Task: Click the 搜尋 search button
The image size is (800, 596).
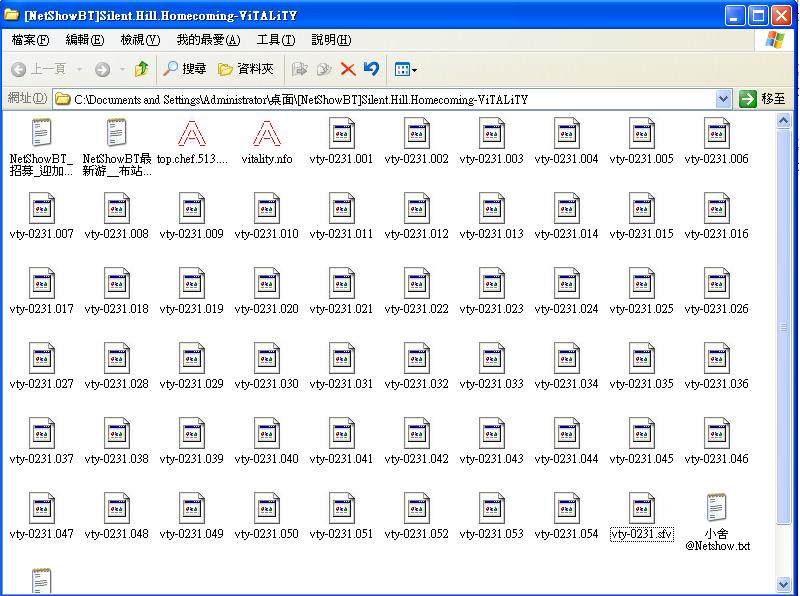Action: [185, 69]
